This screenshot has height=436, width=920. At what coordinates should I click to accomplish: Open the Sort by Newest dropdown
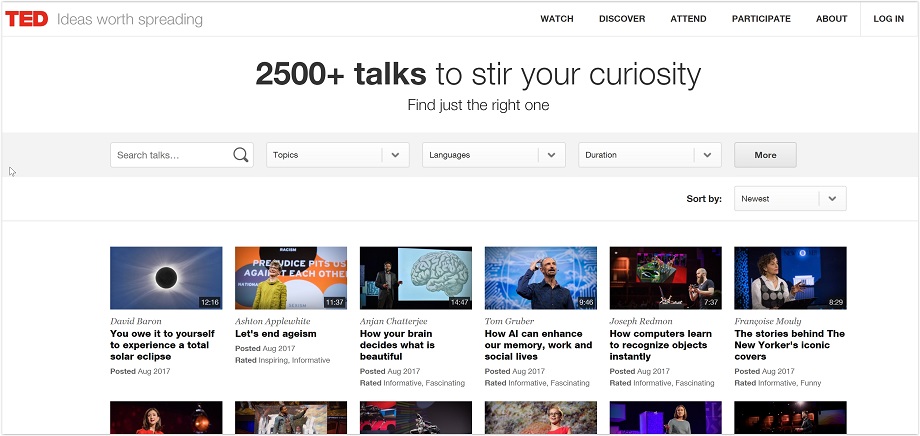coord(790,198)
